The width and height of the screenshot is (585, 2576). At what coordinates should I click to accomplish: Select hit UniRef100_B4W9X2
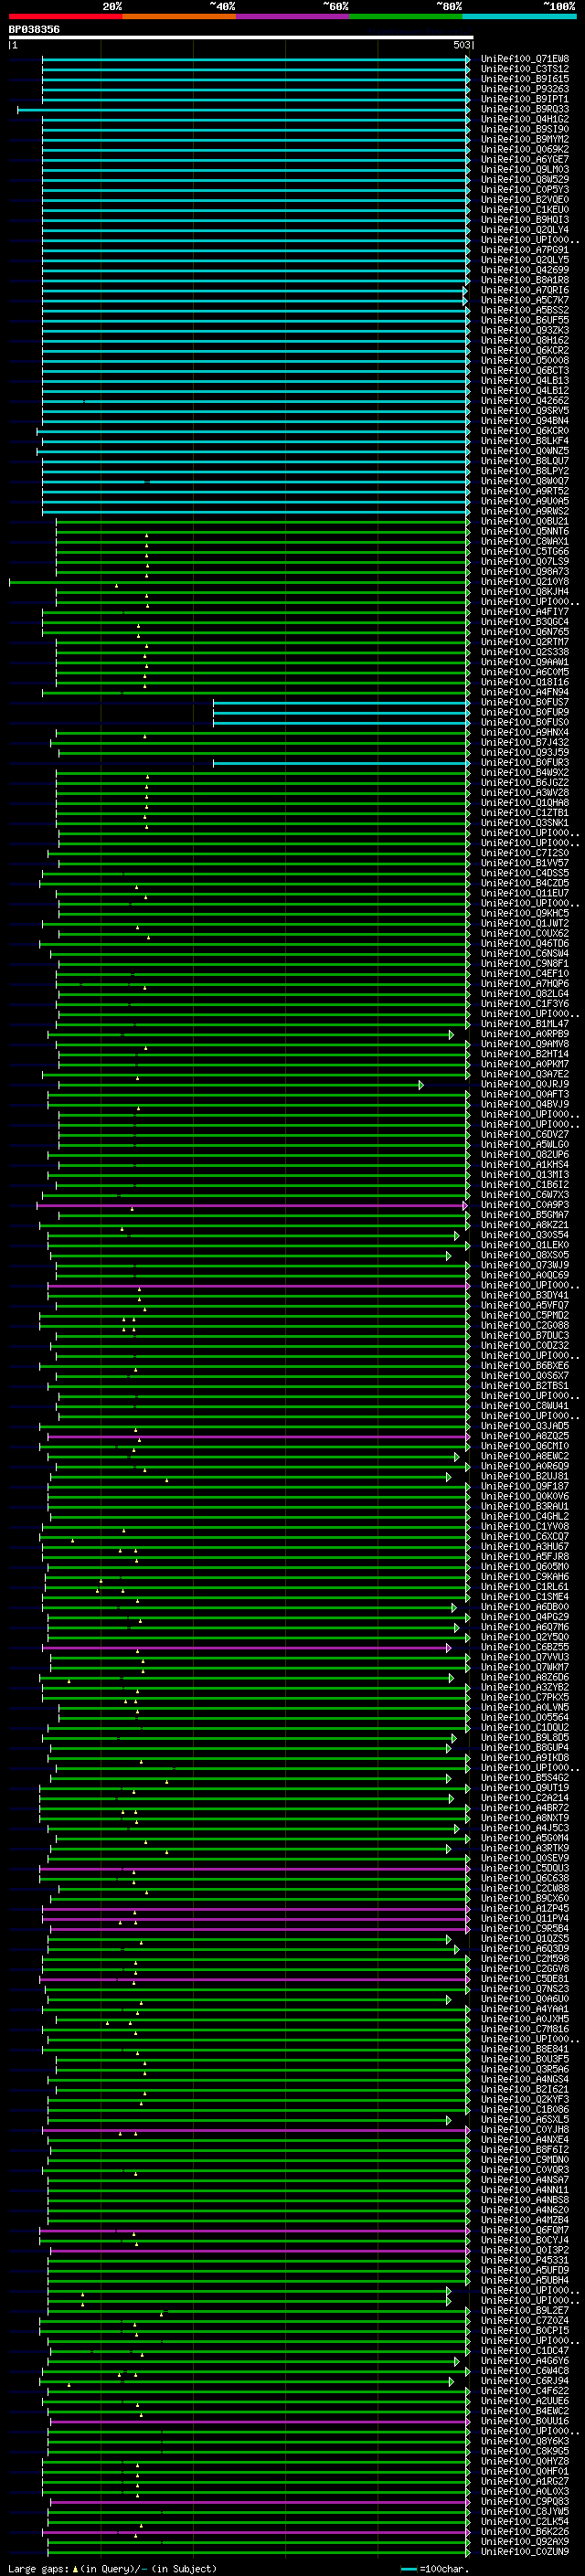pos(525,773)
